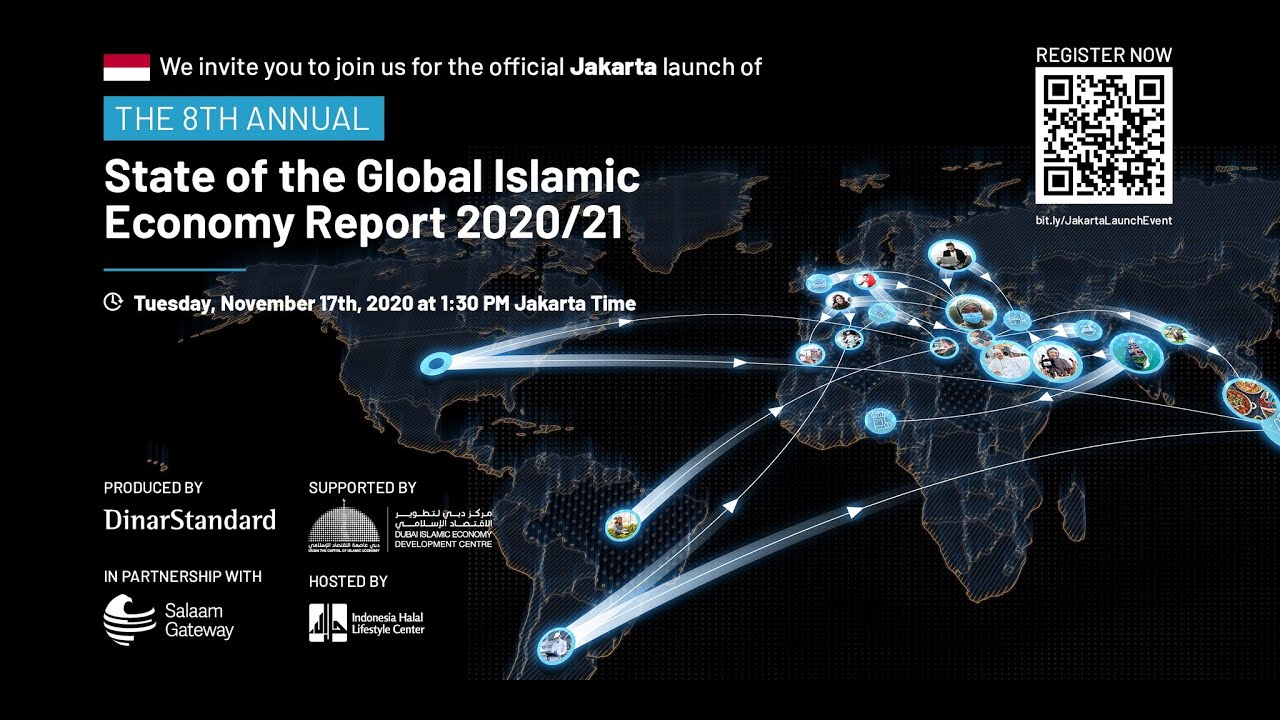Click the Salaam Gateway globe logo
This screenshot has width=1280, height=720.
[x=129, y=620]
